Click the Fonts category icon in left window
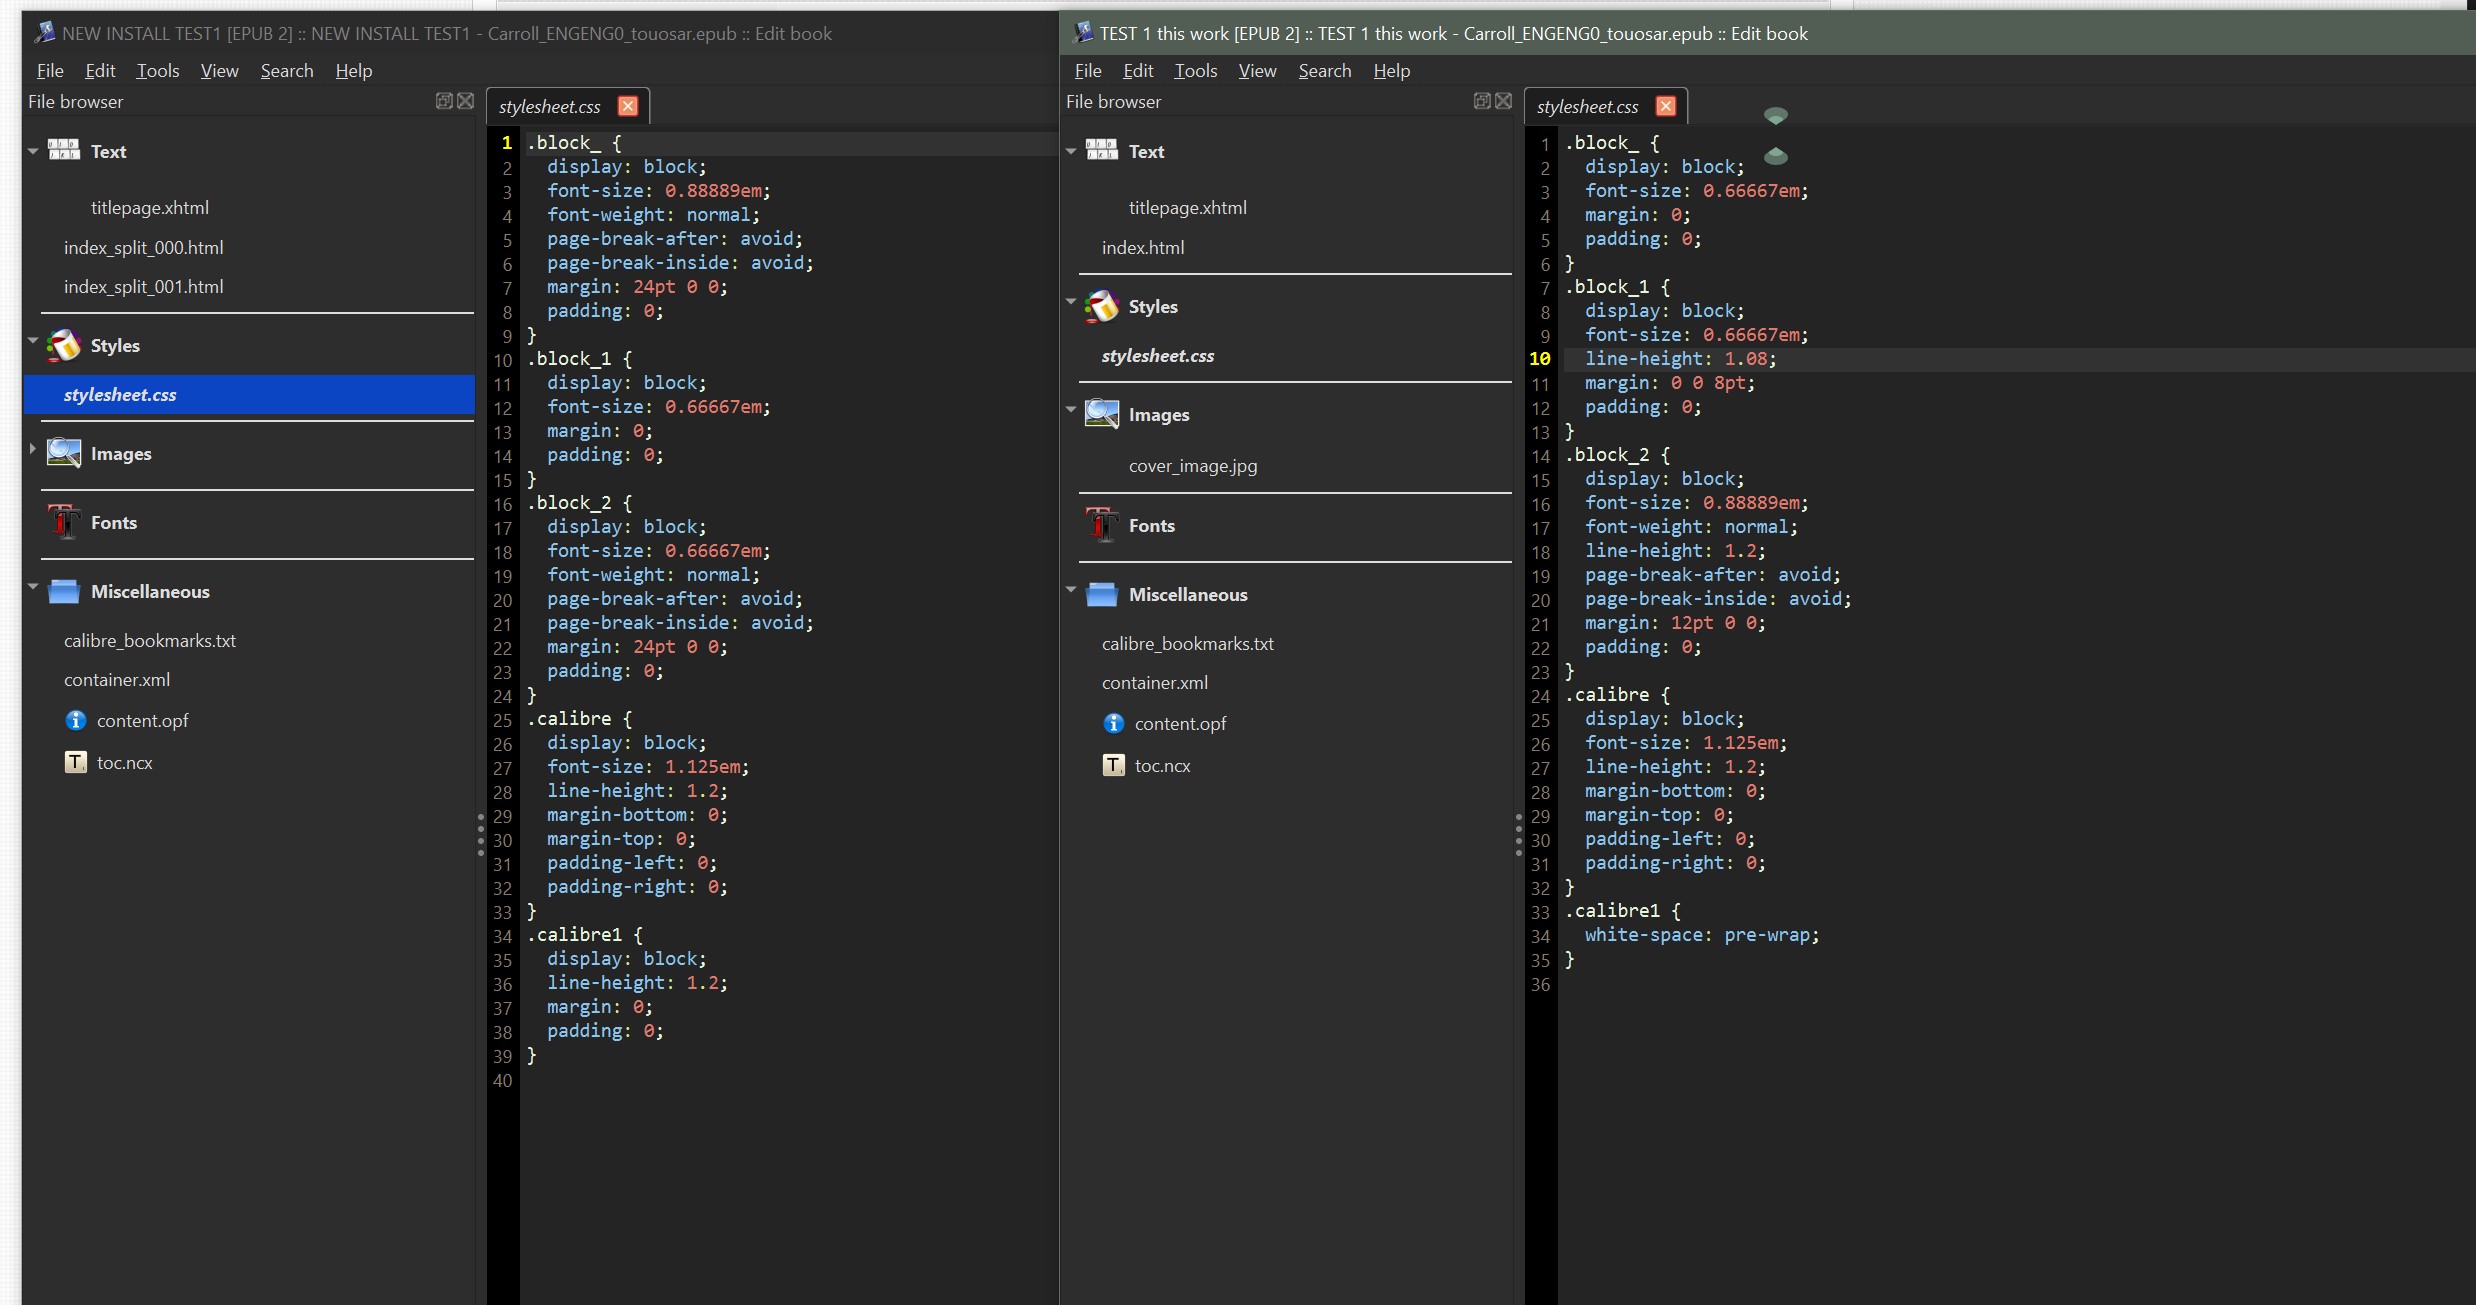2476x1305 pixels. [x=64, y=522]
